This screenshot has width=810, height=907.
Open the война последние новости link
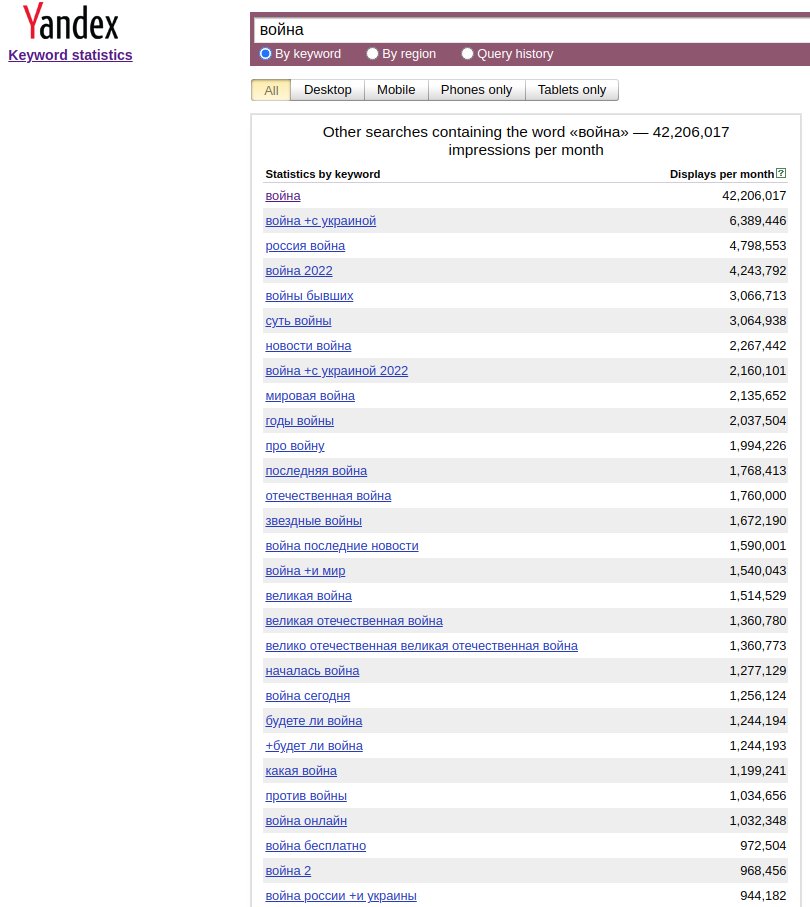pyautogui.click(x=342, y=546)
